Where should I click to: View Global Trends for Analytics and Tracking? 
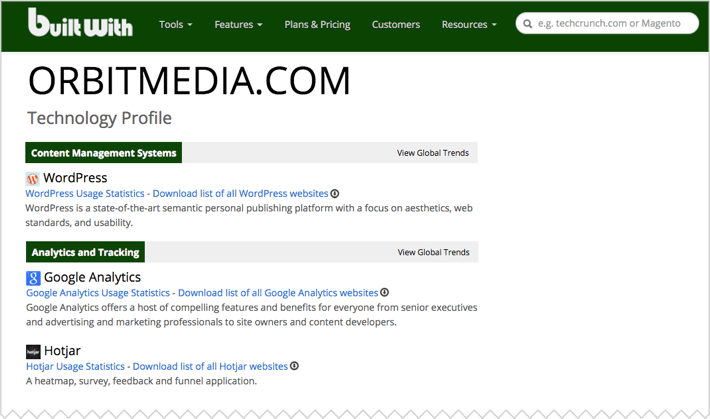[x=433, y=252]
